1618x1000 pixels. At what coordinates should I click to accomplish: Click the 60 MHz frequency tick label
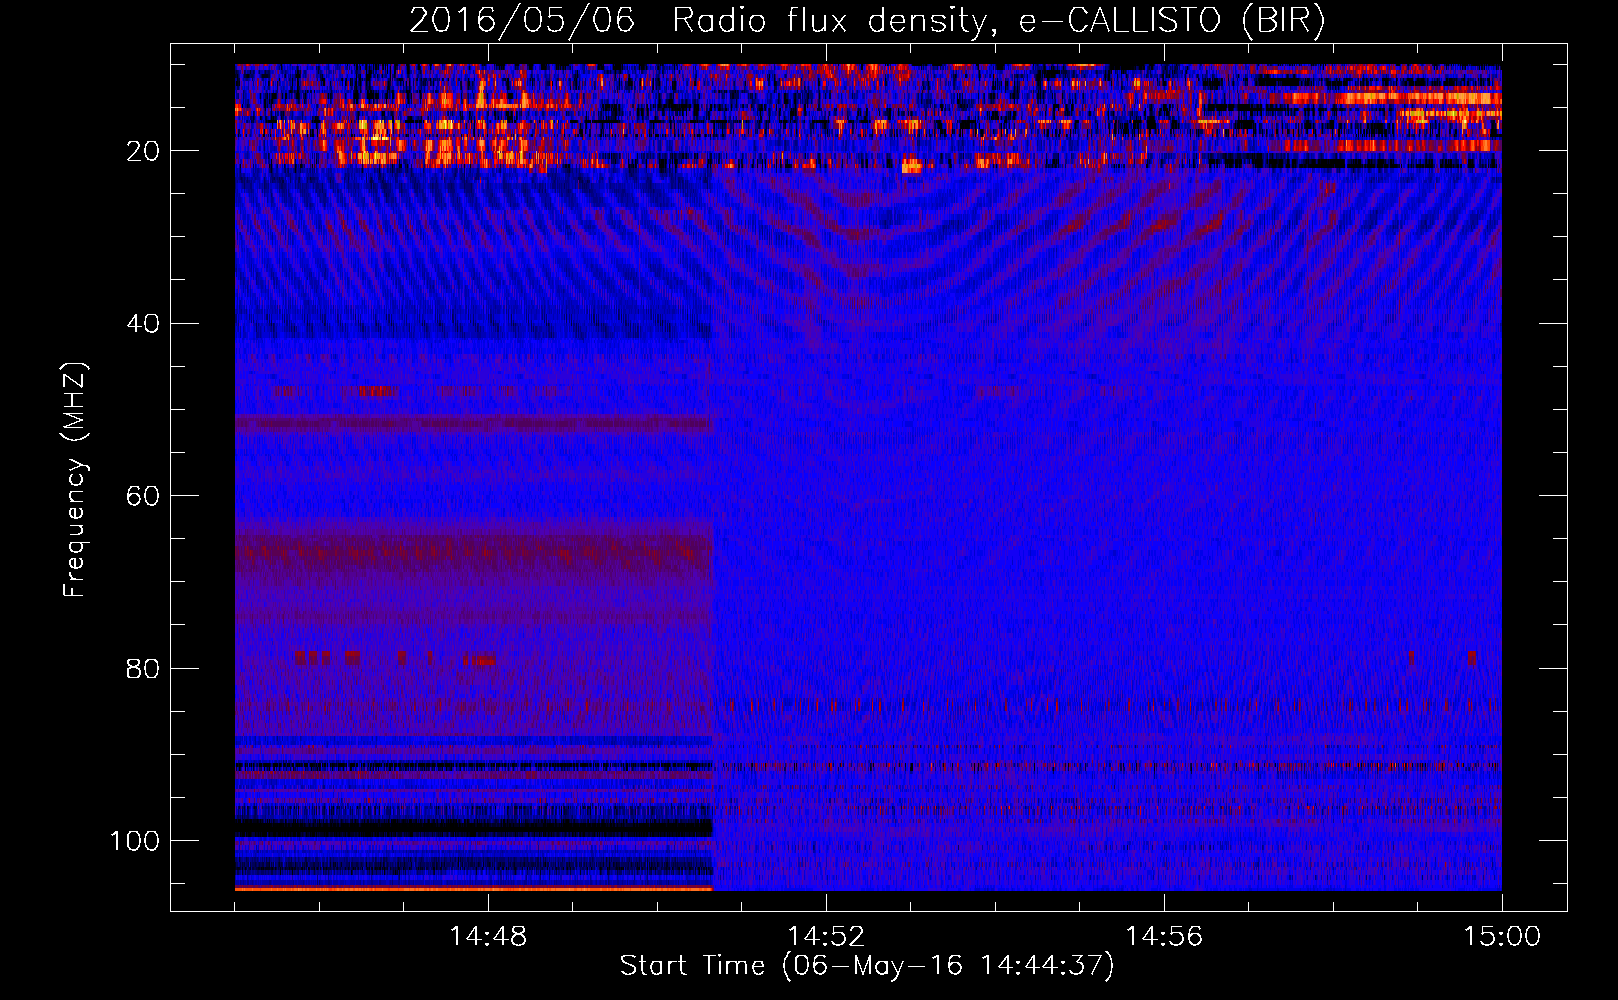(143, 496)
